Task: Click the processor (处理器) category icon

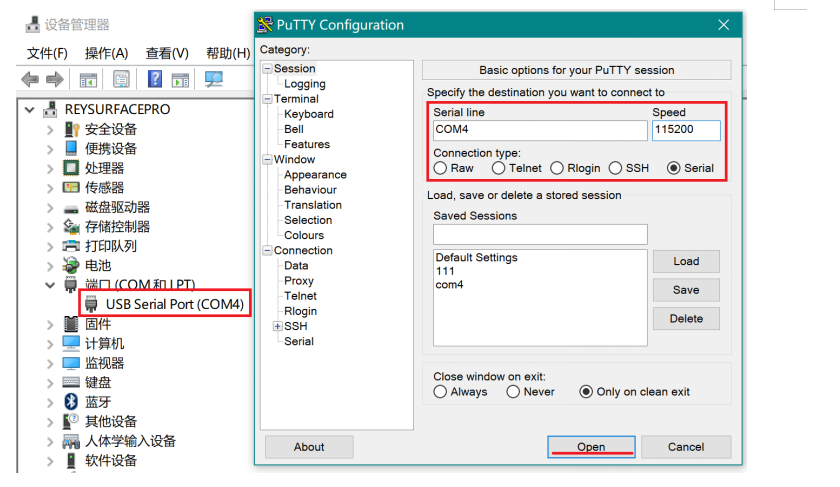Action: pos(71,168)
